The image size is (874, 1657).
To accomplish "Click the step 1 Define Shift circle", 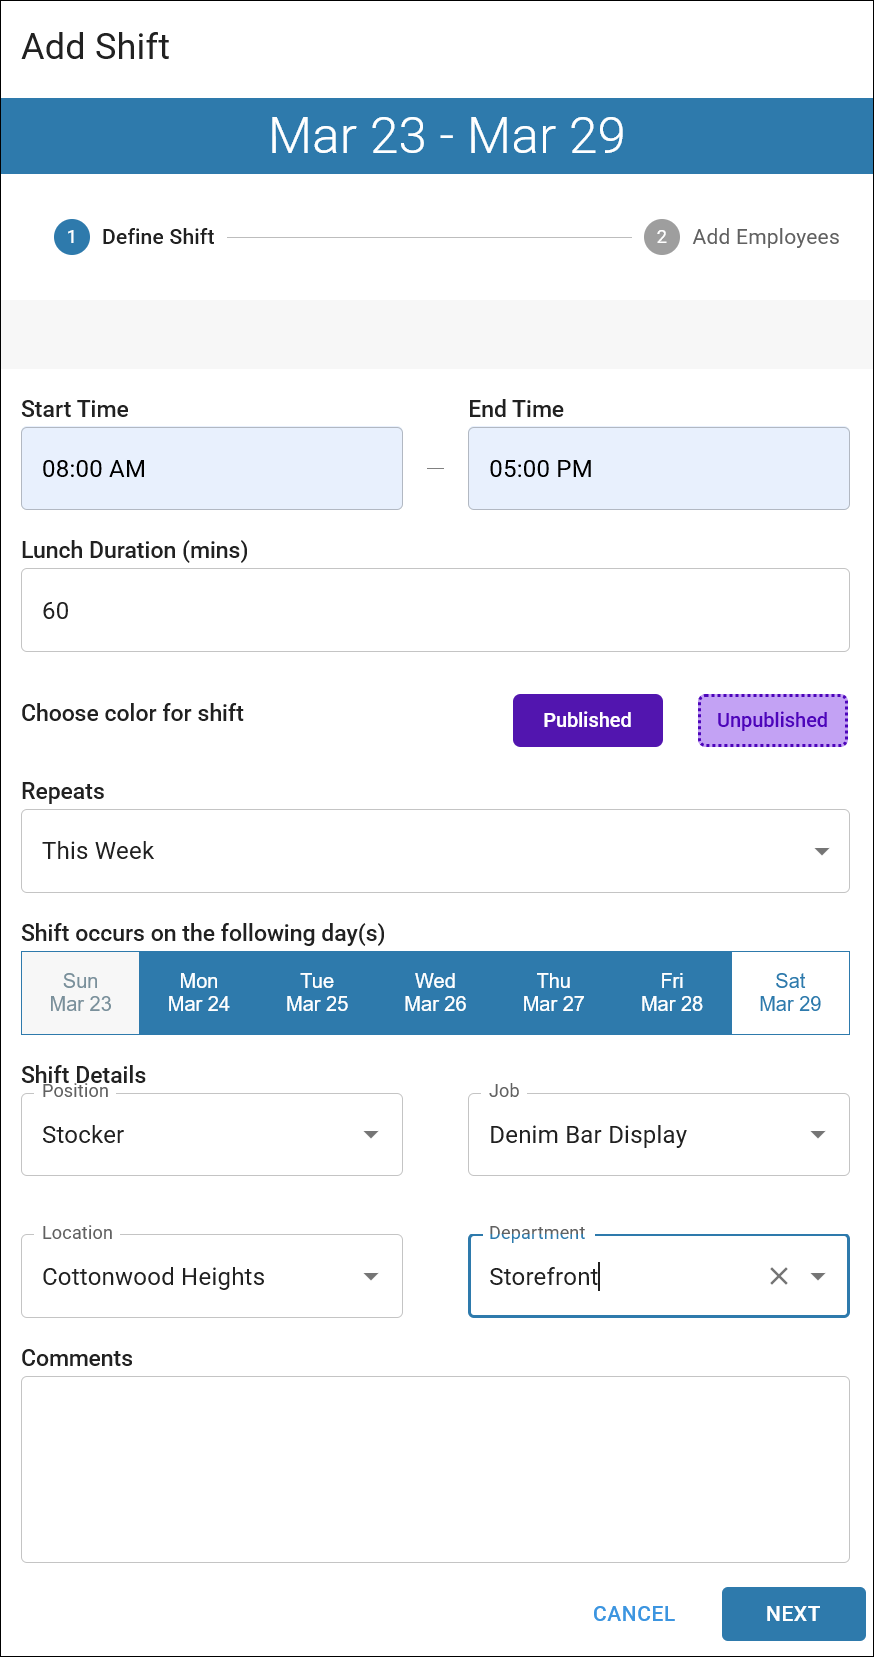I will [71, 237].
